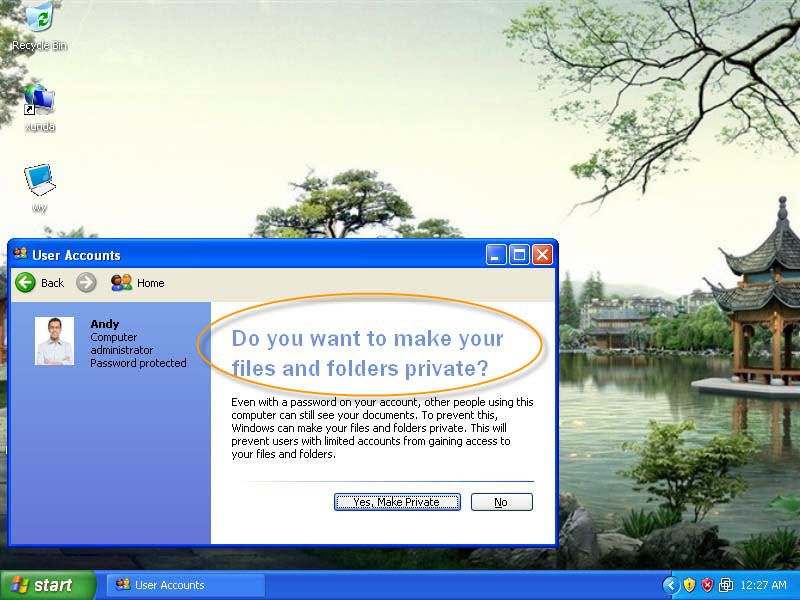This screenshot has width=800, height=600.
Task: Choose No to keep files public
Action: [x=502, y=502]
